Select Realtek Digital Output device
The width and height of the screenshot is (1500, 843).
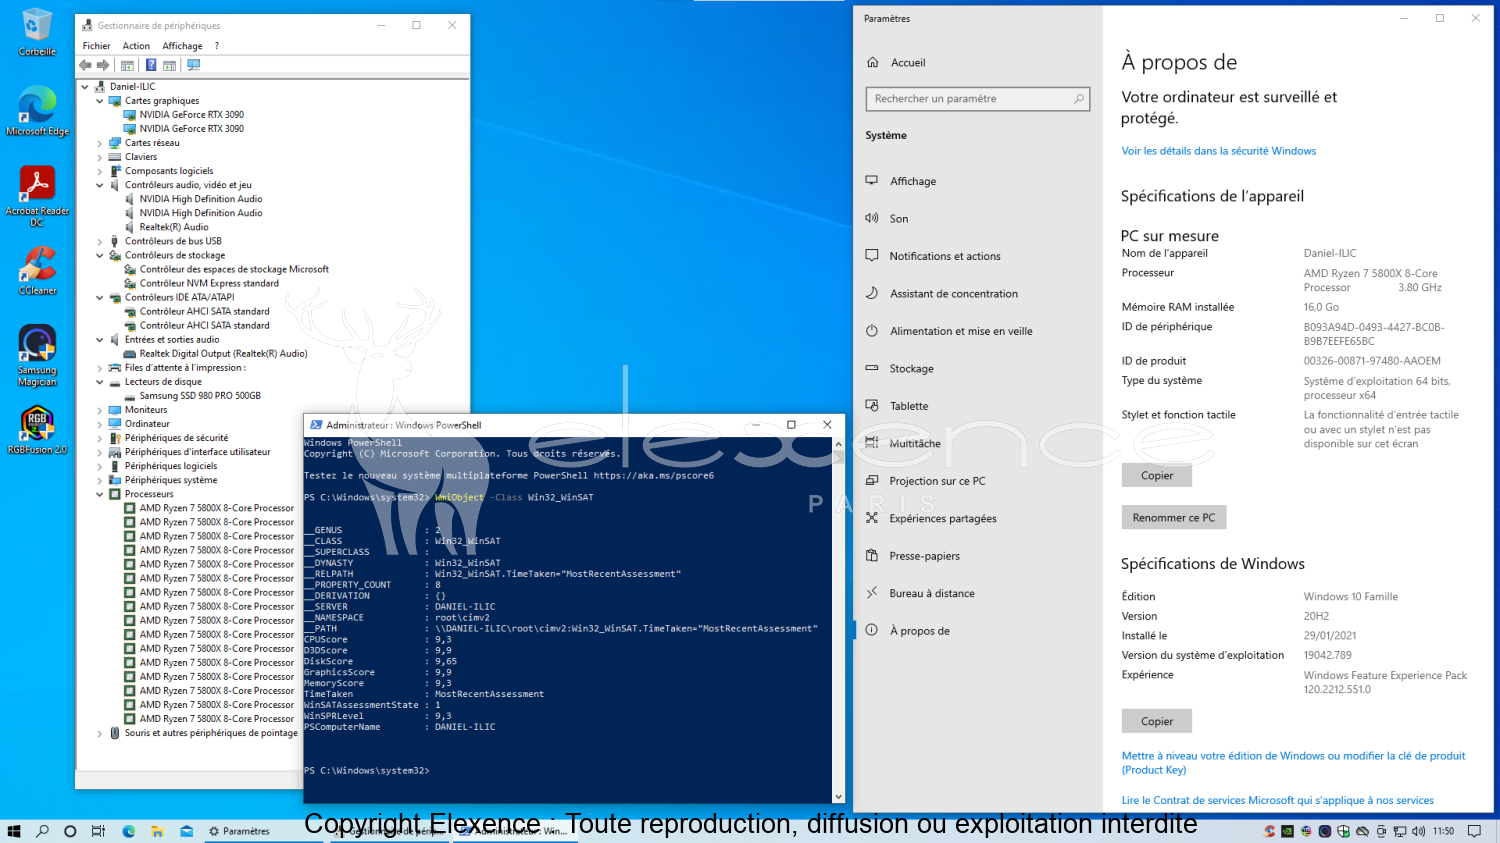pos(223,354)
